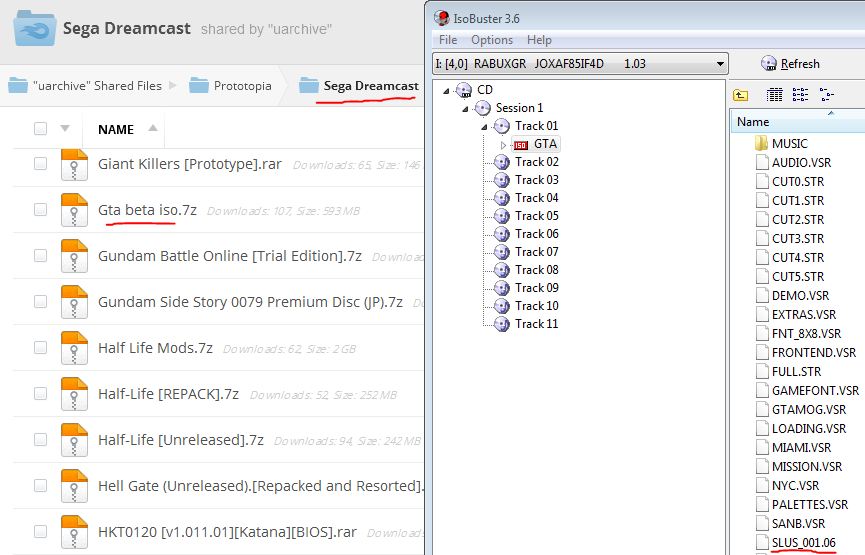865x555 pixels.
Task: Click archive icon of Half-Life [REPACK].7z
Action: click(x=74, y=394)
